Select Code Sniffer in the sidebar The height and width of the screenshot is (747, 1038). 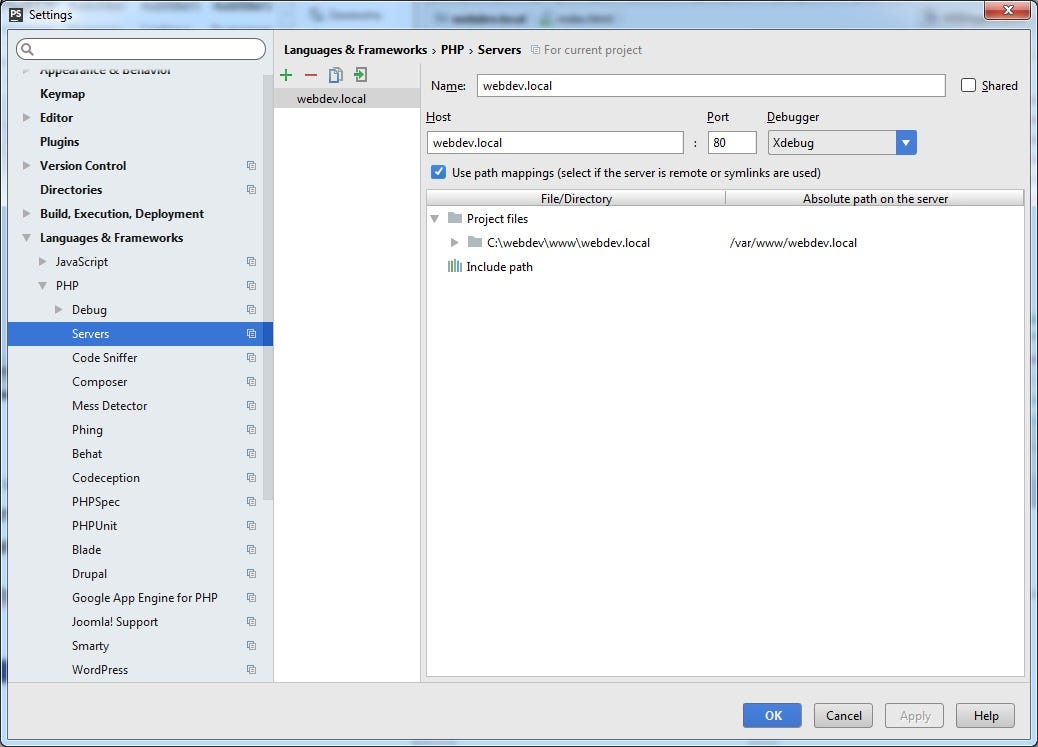[x=104, y=357]
